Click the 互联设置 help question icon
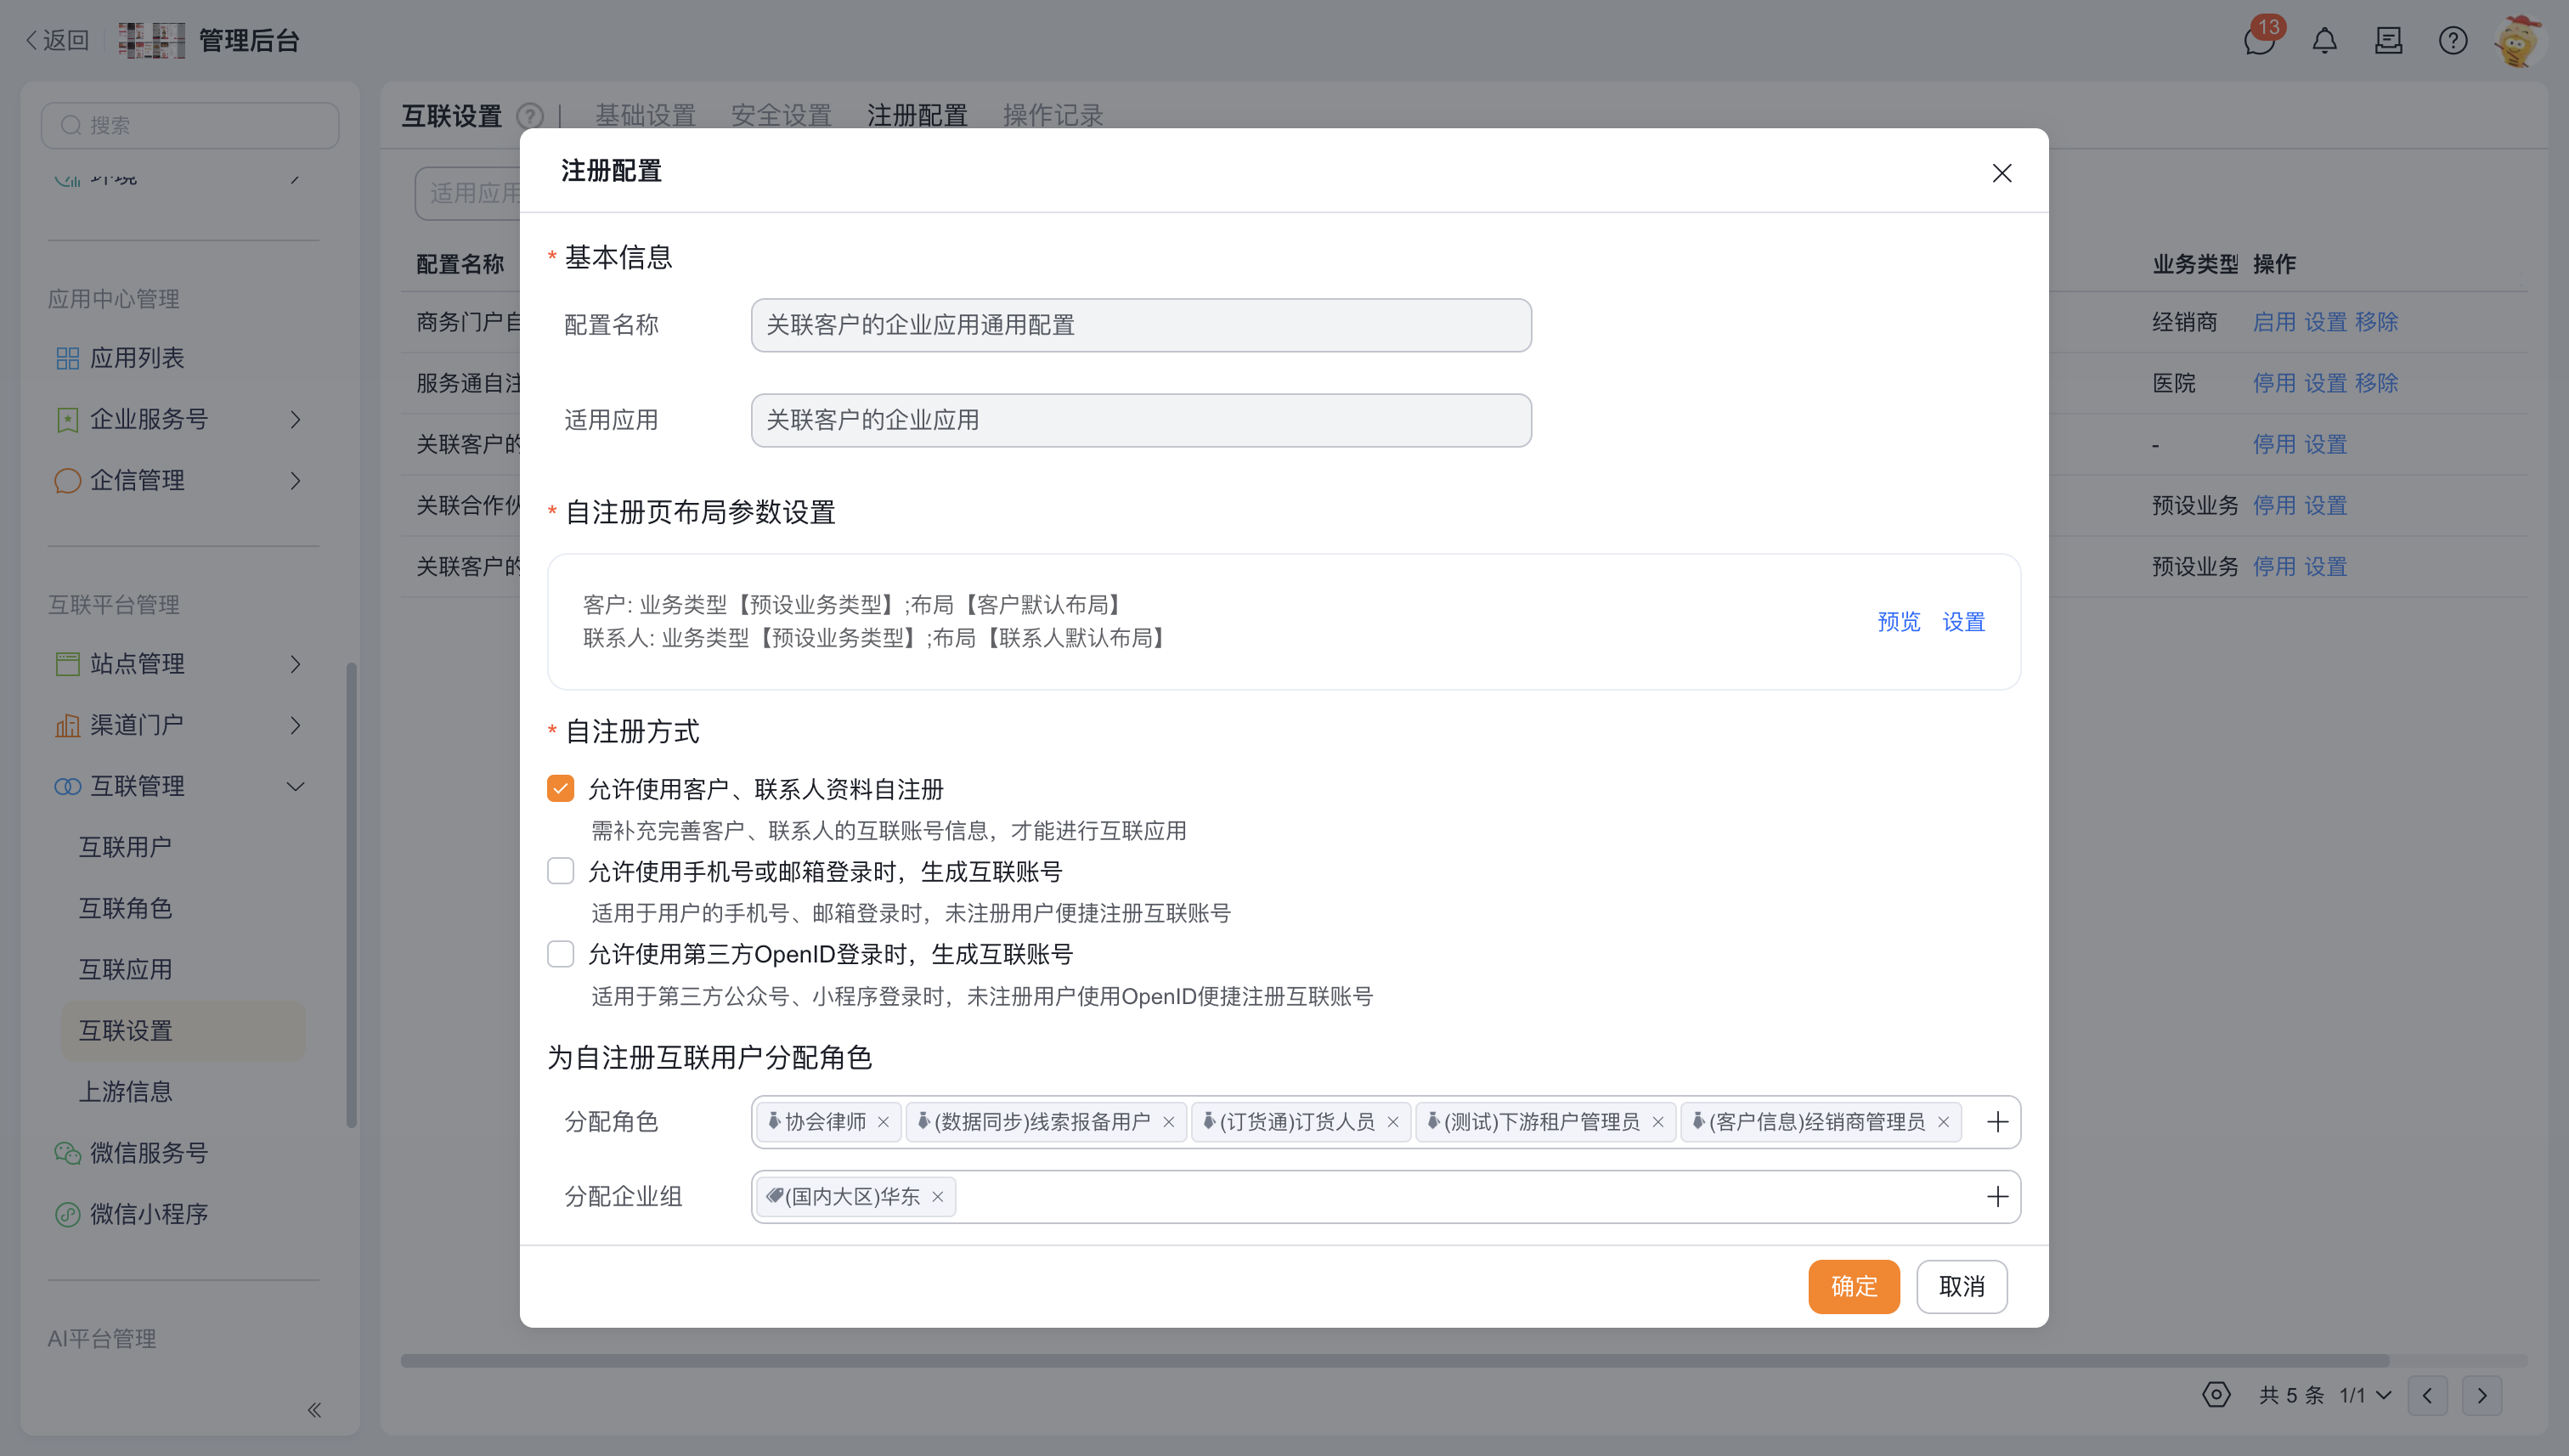This screenshot has width=2569, height=1456. 529,116
